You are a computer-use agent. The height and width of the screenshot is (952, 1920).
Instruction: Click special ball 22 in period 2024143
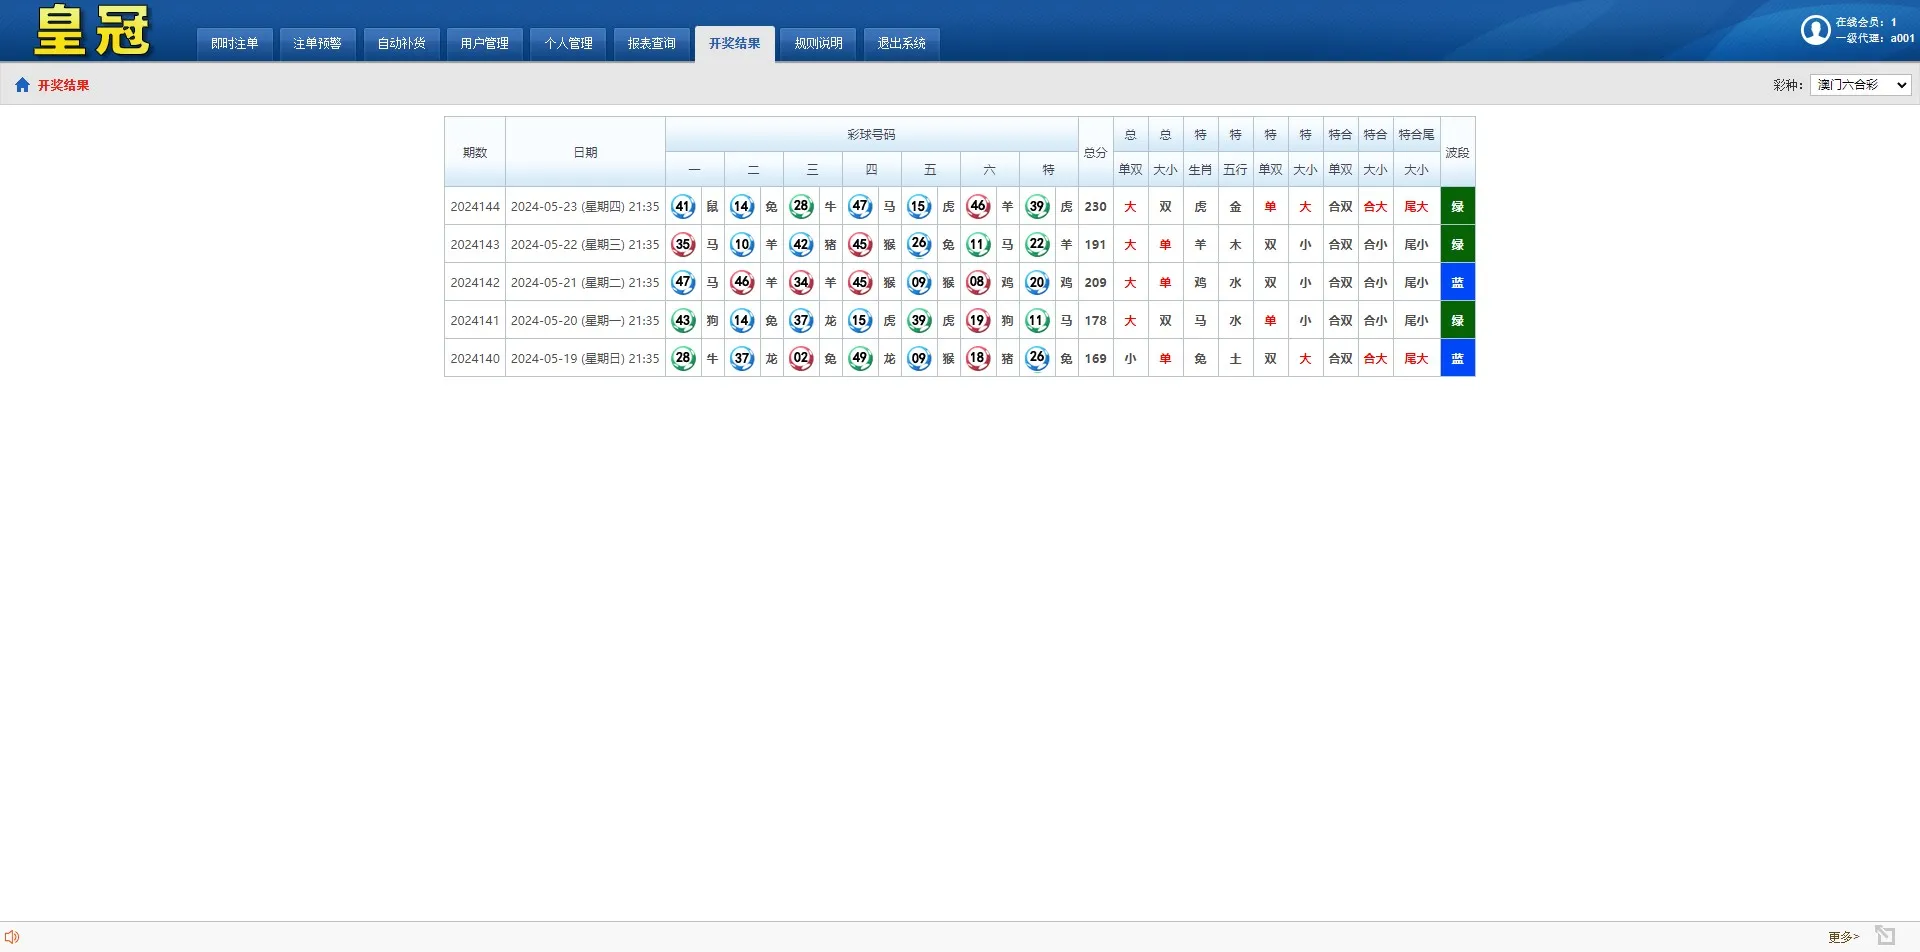(1037, 244)
